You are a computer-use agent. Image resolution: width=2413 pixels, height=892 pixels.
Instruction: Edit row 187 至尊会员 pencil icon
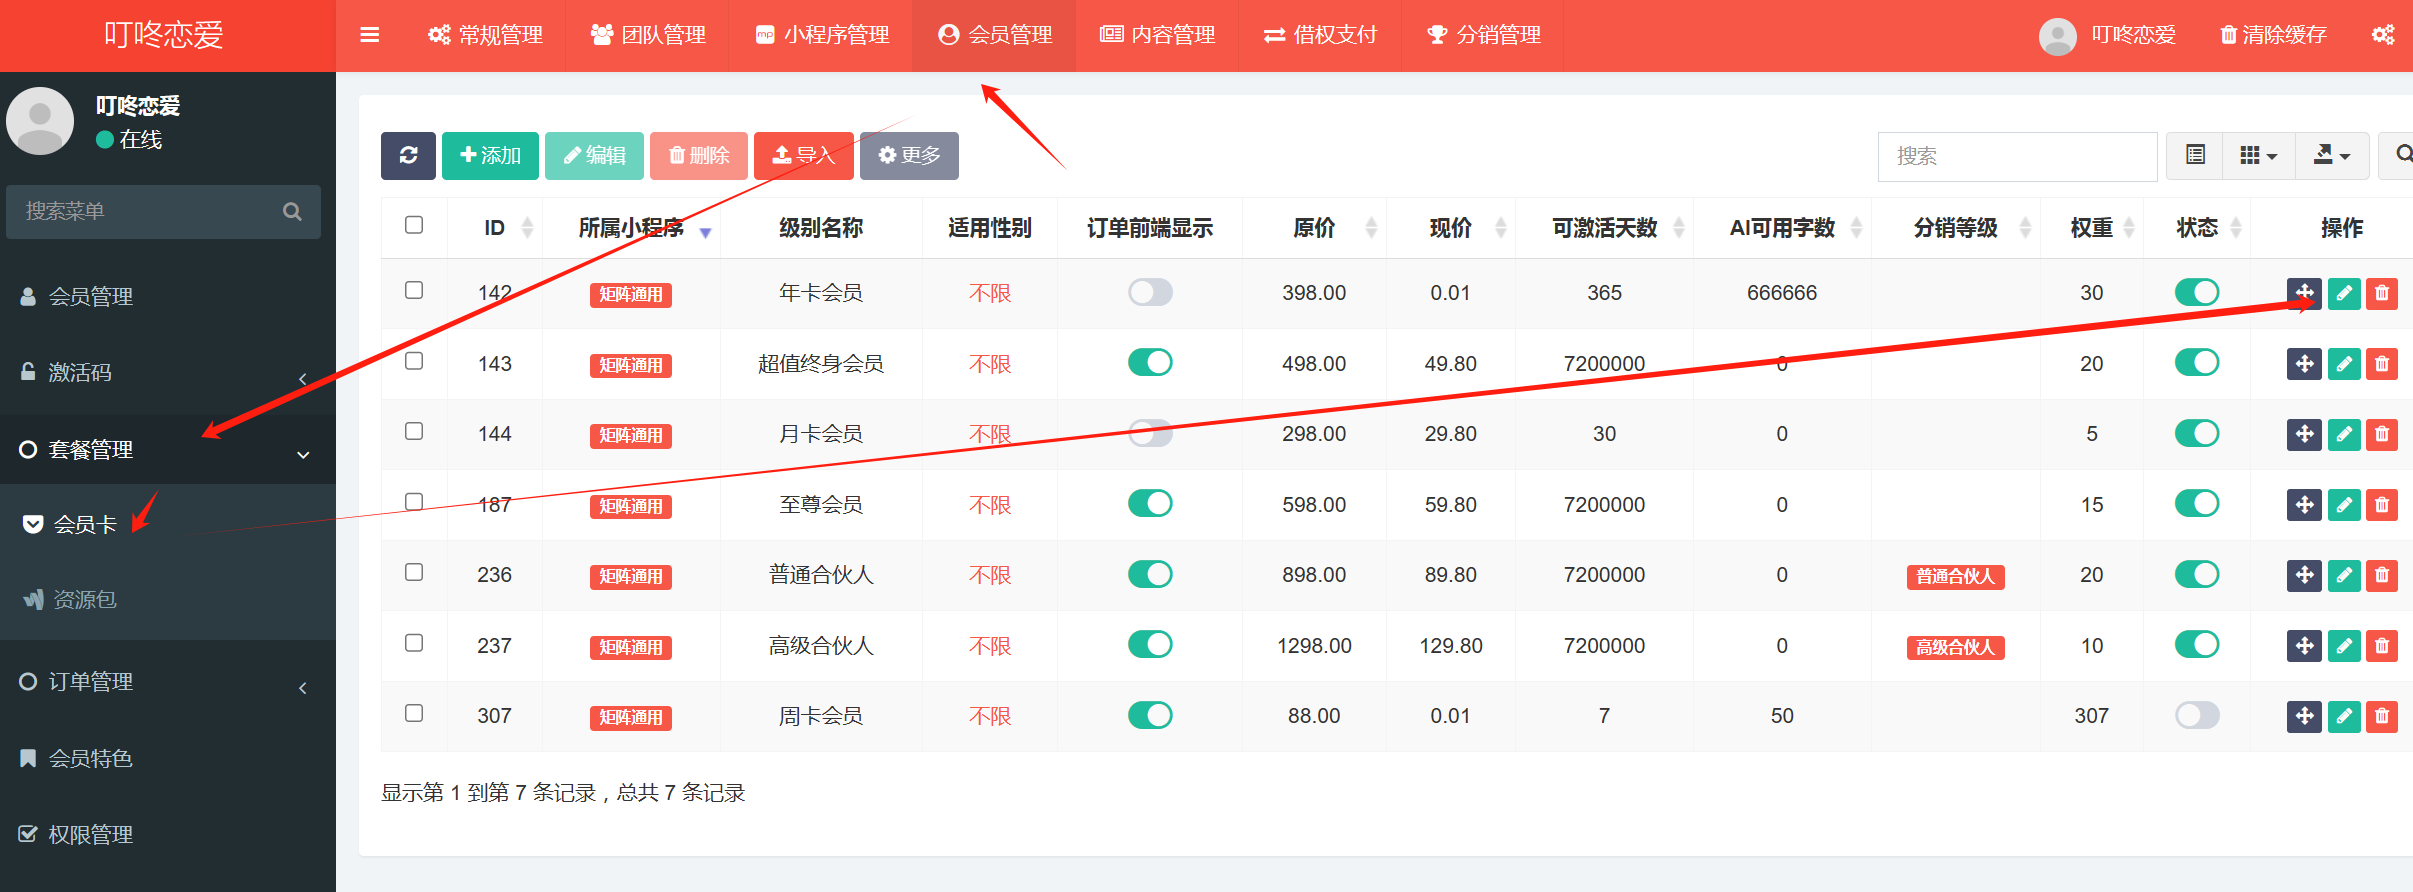(2344, 505)
